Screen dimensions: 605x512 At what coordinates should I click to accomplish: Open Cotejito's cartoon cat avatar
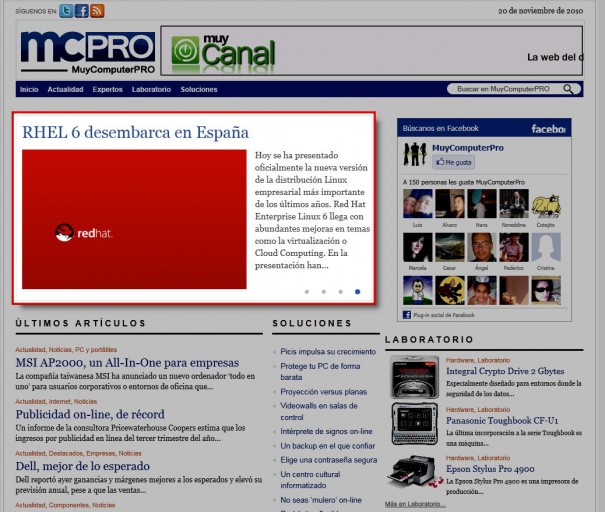pyautogui.click(x=546, y=206)
